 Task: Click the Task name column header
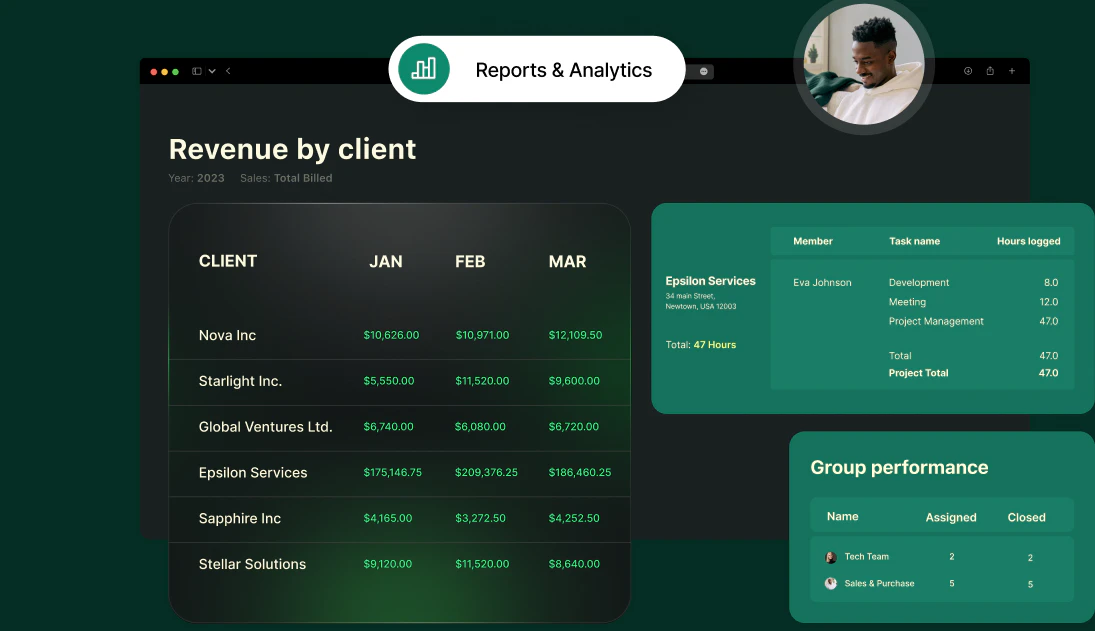click(914, 241)
